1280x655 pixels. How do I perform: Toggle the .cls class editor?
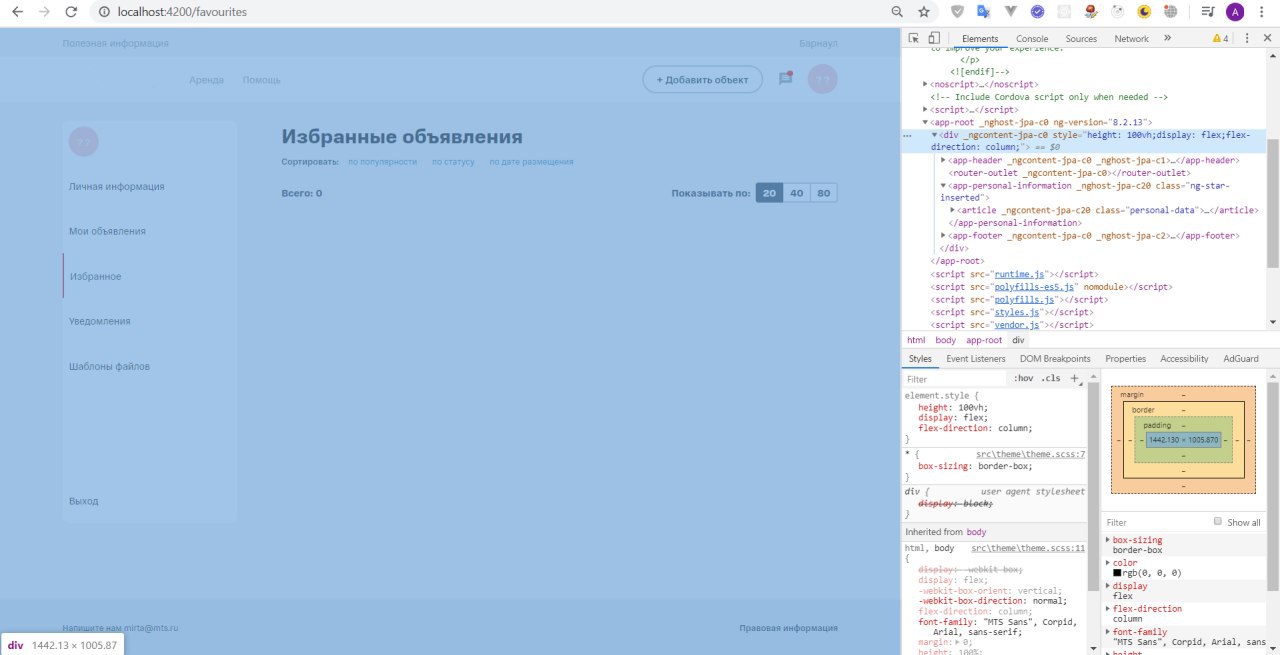click(x=1051, y=379)
